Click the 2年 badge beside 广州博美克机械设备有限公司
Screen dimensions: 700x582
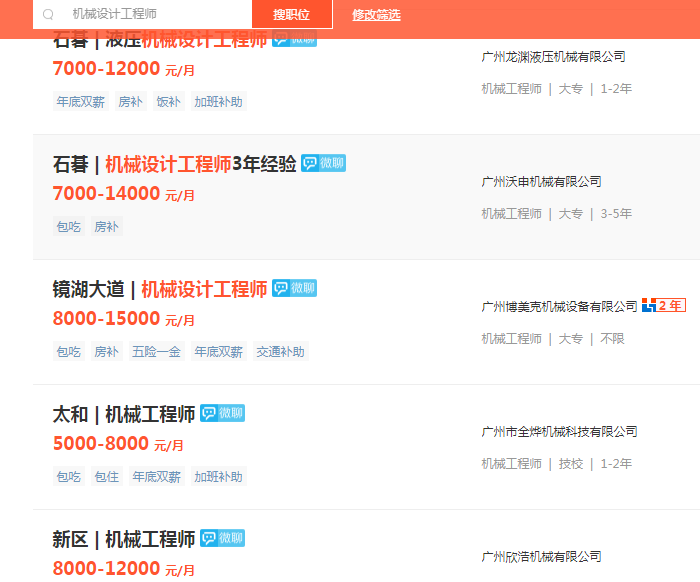click(664, 305)
